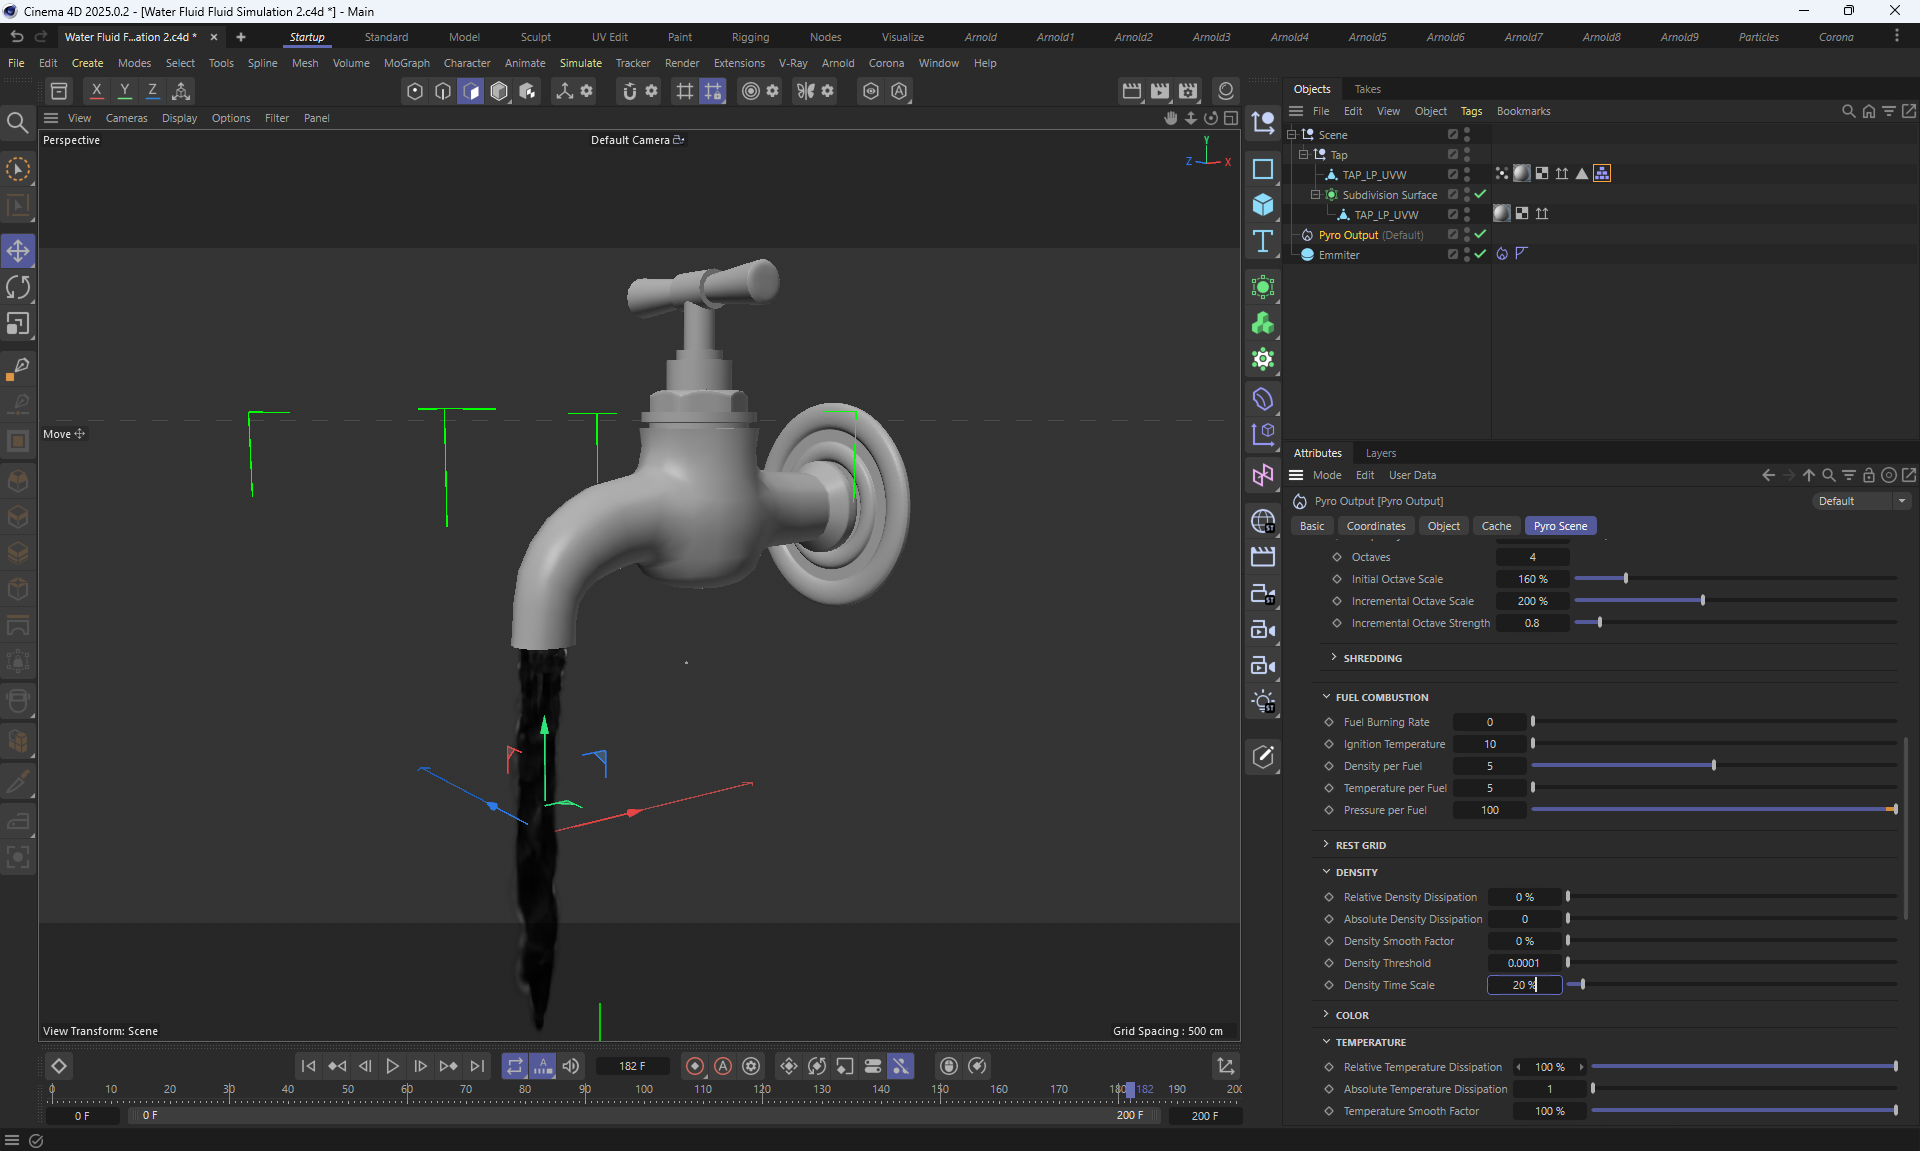
Task: Switch to the Cache tab
Action: pyautogui.click(x=1496, y=526)
